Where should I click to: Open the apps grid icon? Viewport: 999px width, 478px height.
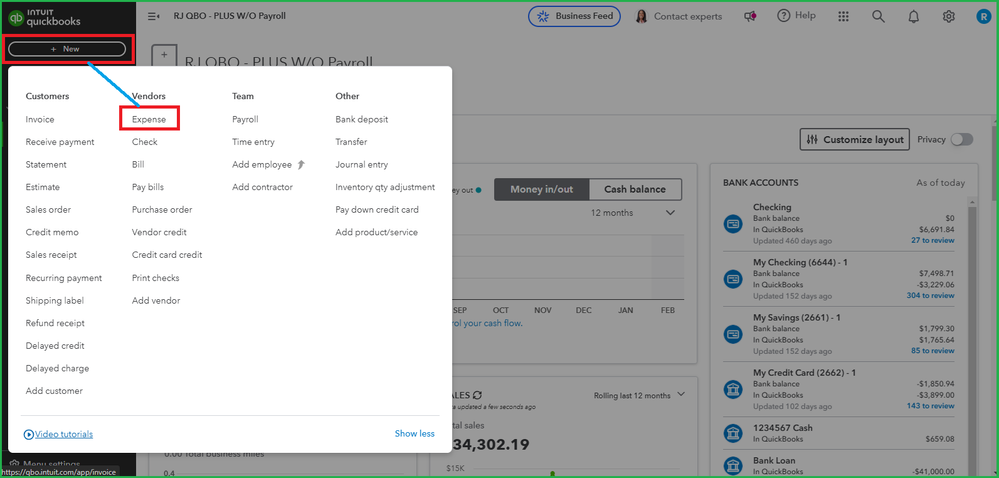pyautogui.click(x=843, y=17)
